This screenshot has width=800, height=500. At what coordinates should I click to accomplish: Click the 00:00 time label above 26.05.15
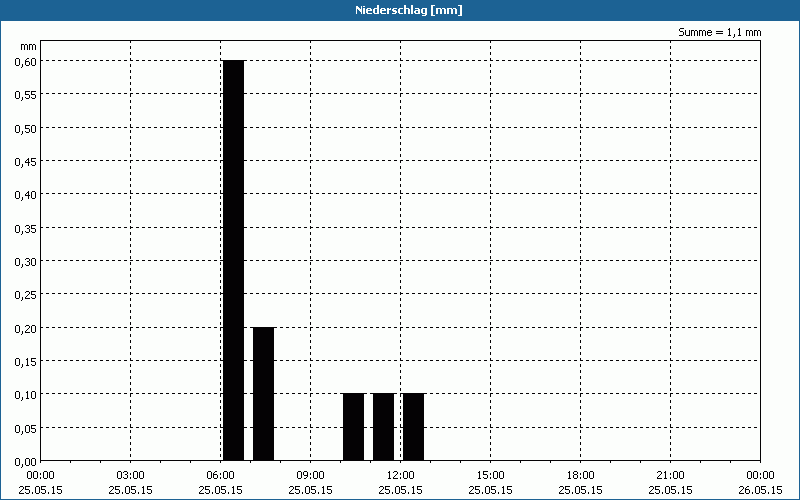(x=760, y=476)
